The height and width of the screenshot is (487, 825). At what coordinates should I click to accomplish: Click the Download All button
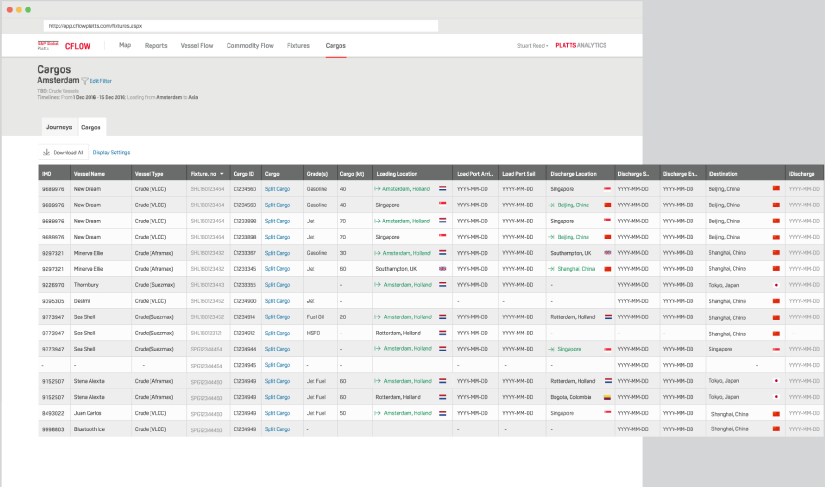tap(63, 153)
